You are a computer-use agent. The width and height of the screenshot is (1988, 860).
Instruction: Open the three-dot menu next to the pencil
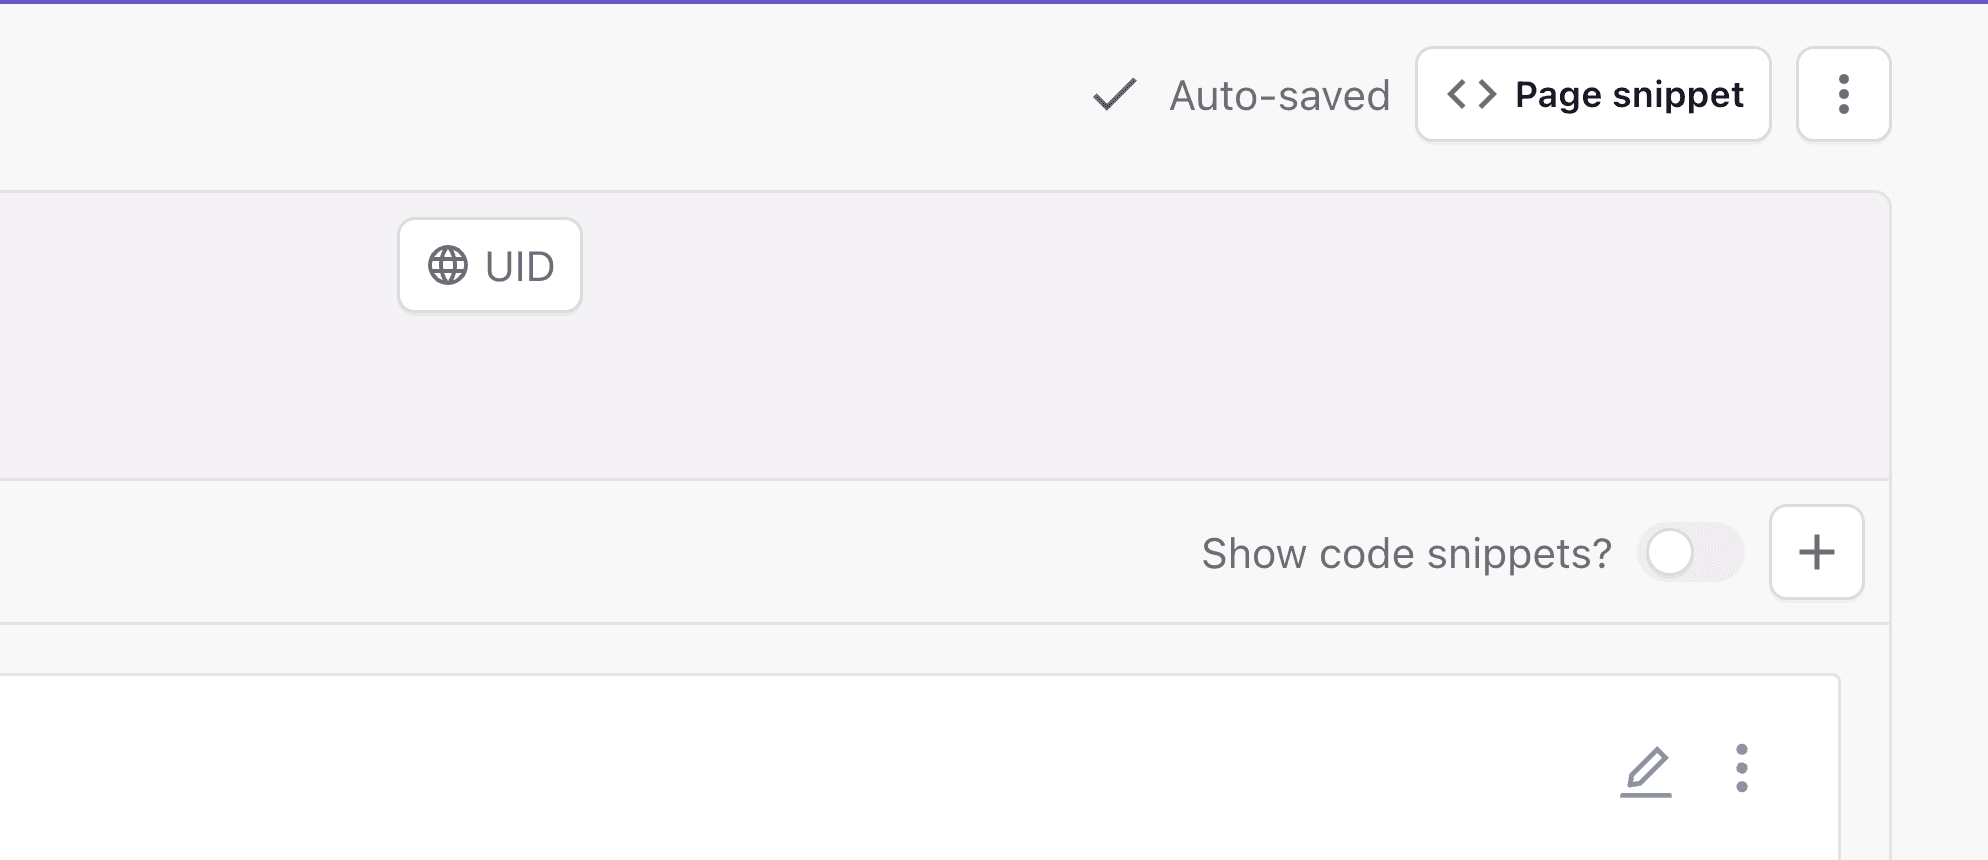pos(1741,768)
